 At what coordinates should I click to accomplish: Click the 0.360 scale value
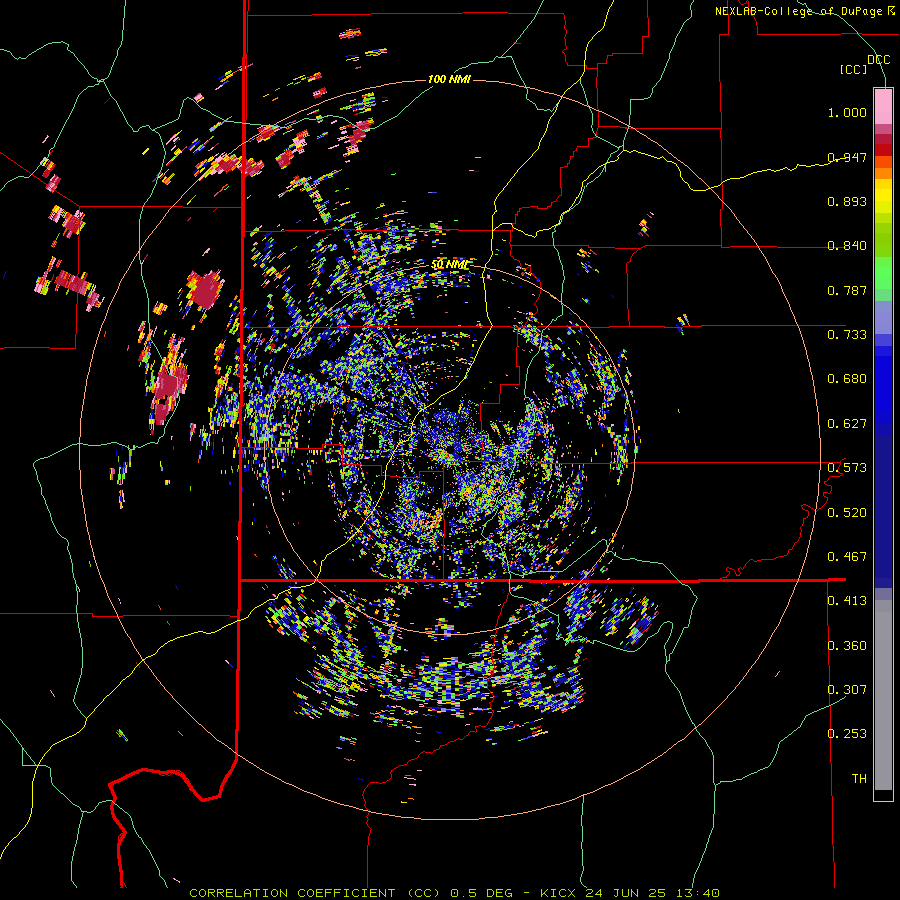click(847, 646)
